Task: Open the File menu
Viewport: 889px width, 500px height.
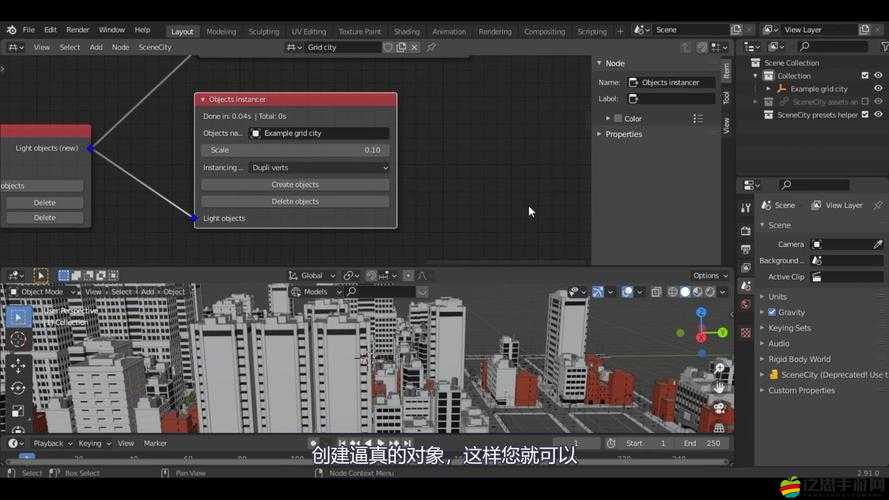Action: 28,29
